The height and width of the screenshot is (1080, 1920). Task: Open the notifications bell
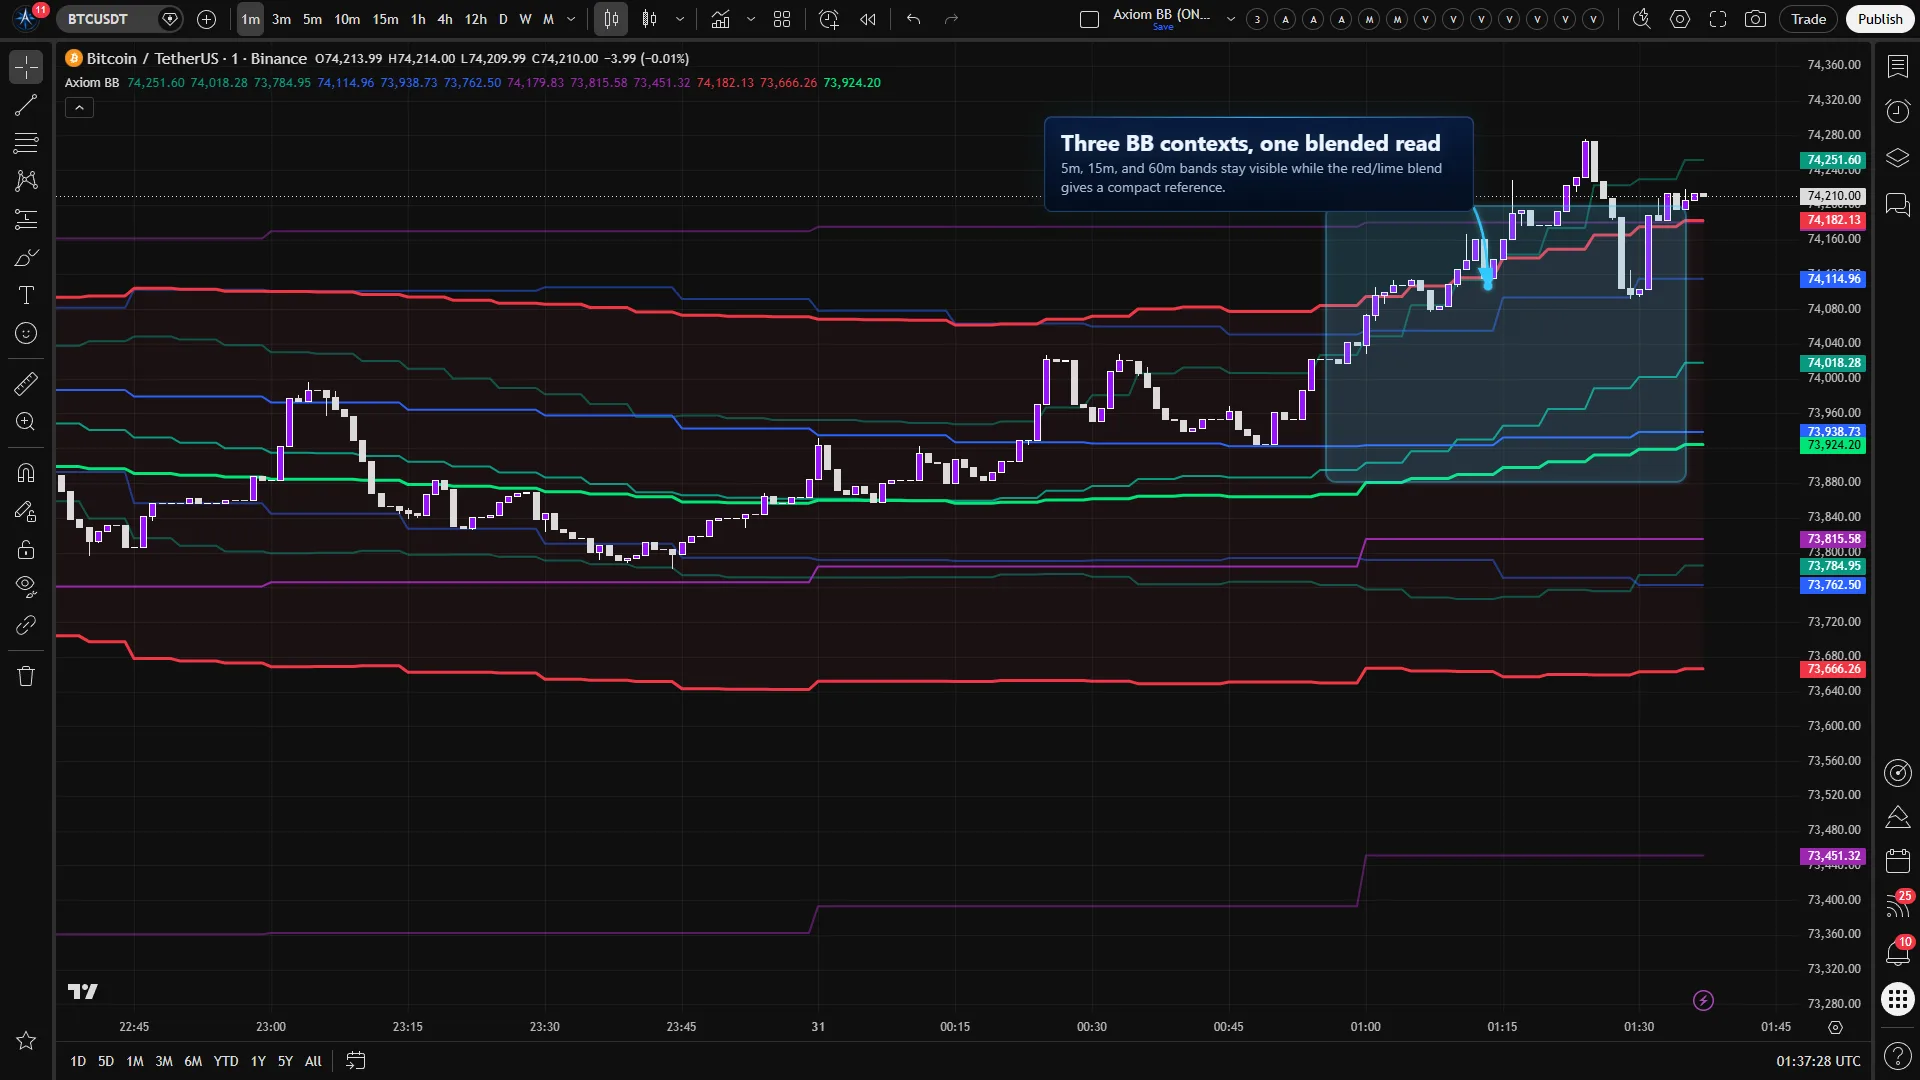(1897, 952)
